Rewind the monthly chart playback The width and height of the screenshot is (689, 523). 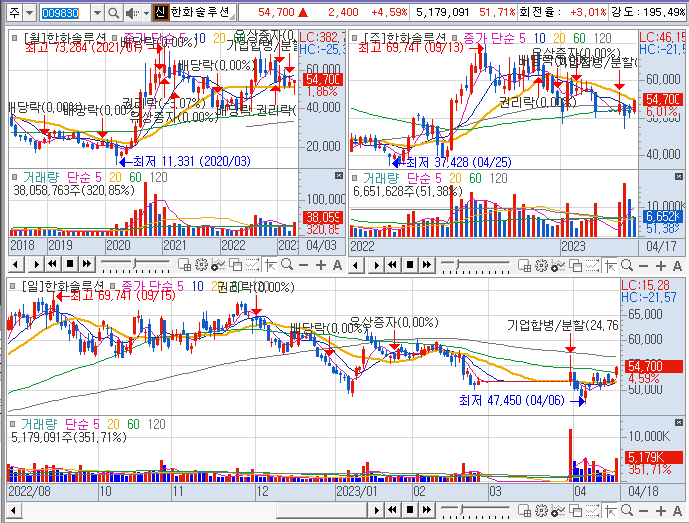[x=52, y=265]
